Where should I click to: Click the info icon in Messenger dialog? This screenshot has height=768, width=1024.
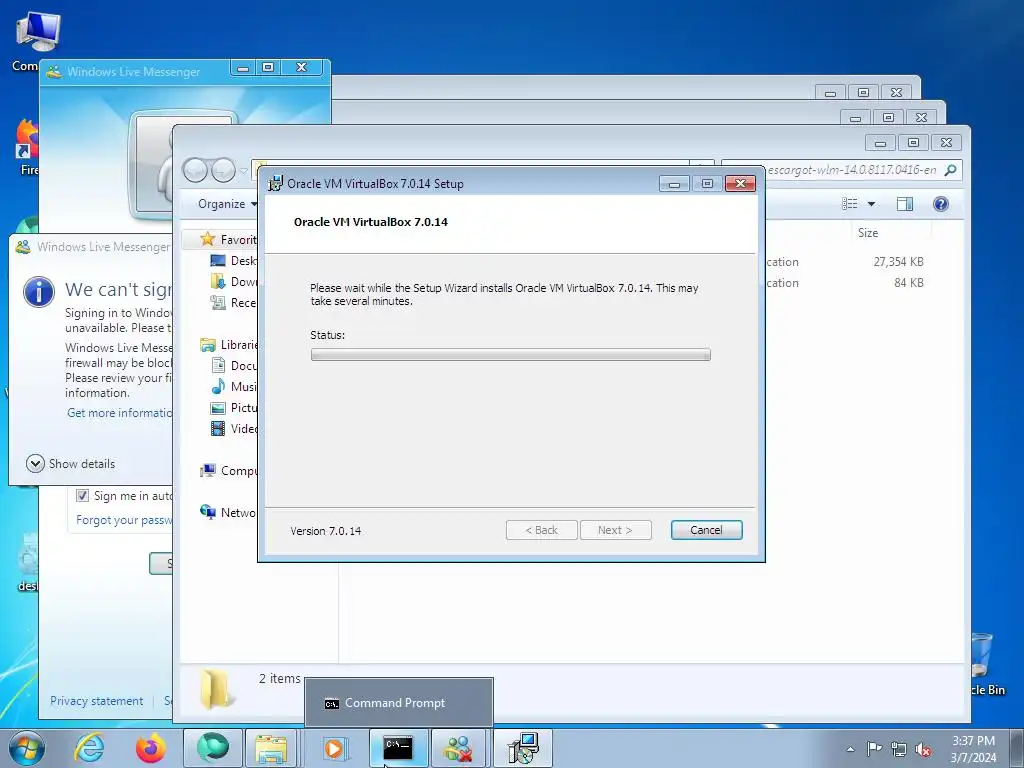coord(39,291)
